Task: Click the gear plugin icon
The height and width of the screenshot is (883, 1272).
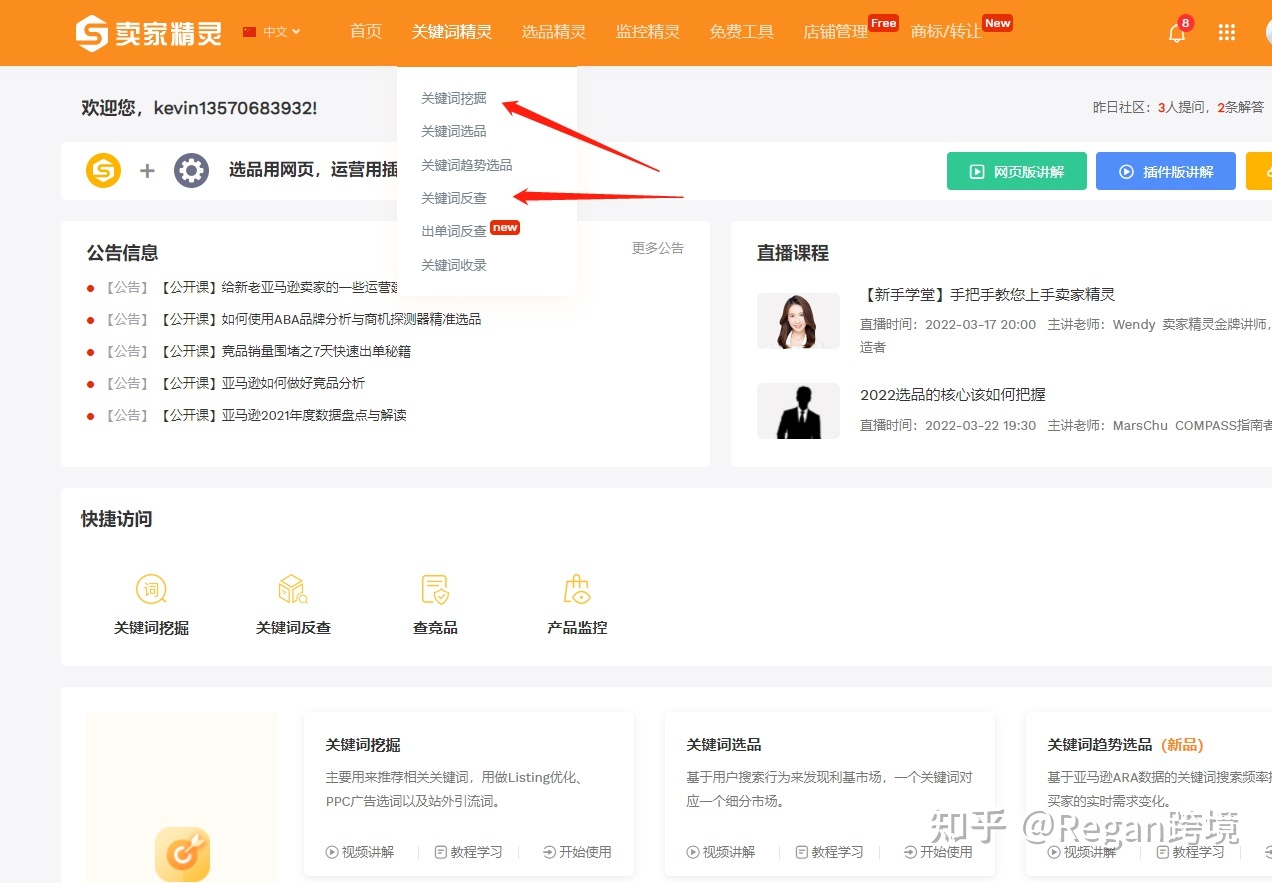Action: [x=191, y=170]
